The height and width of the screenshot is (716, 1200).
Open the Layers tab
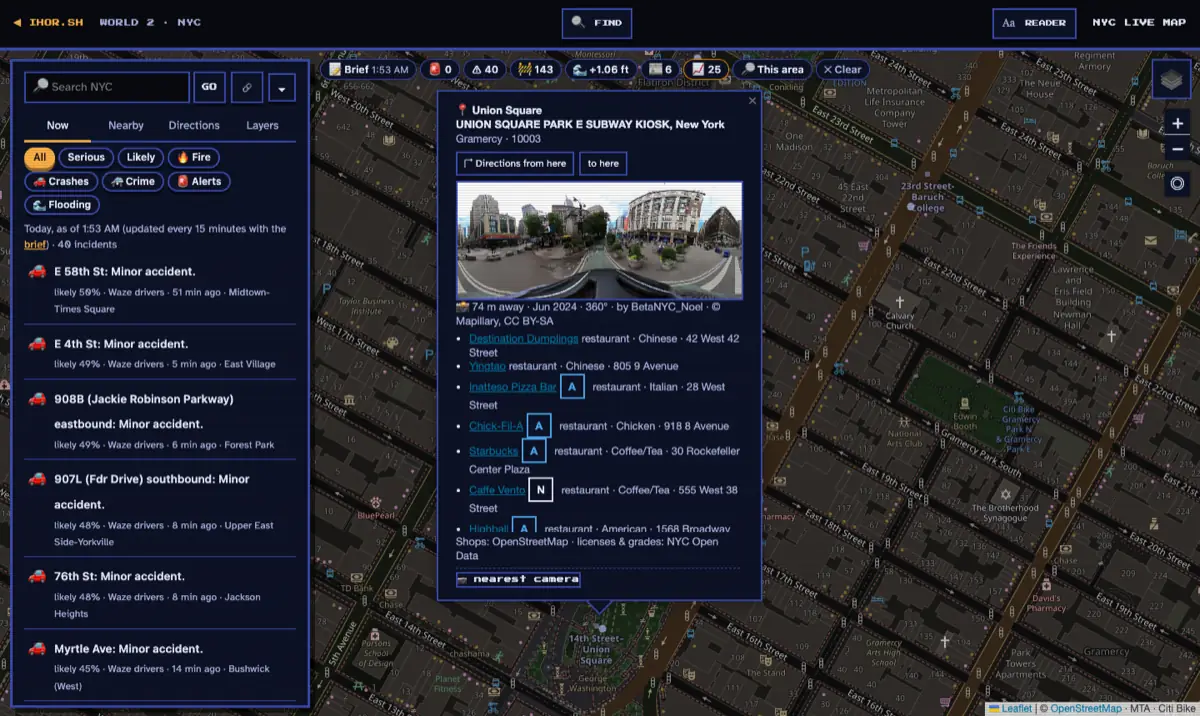coord(263,126)
